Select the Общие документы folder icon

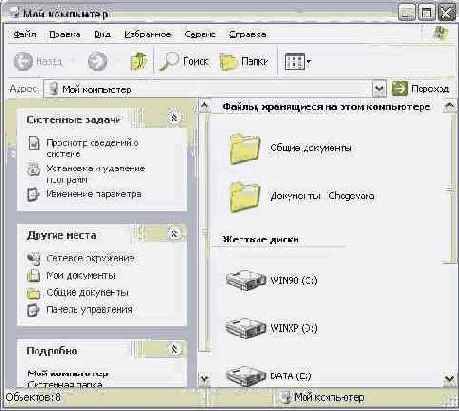(244, 148)
